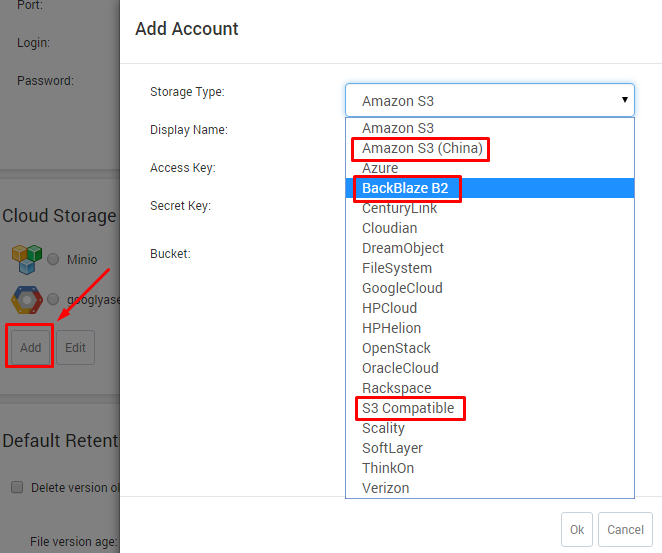Viewport: 662px width, 553px height.
Task: Open the Storage Type dropdown
Action: click(x=489, y=100)
